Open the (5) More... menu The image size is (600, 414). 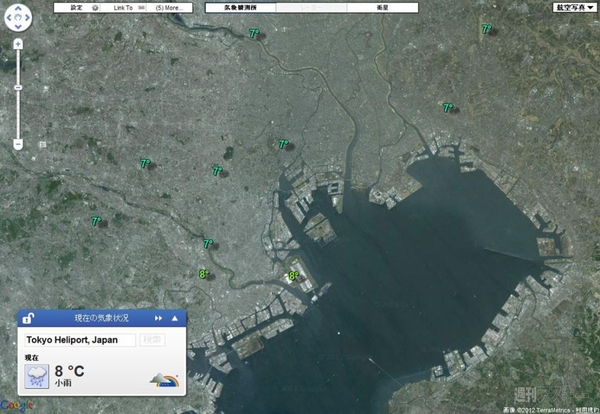[169, 8]
